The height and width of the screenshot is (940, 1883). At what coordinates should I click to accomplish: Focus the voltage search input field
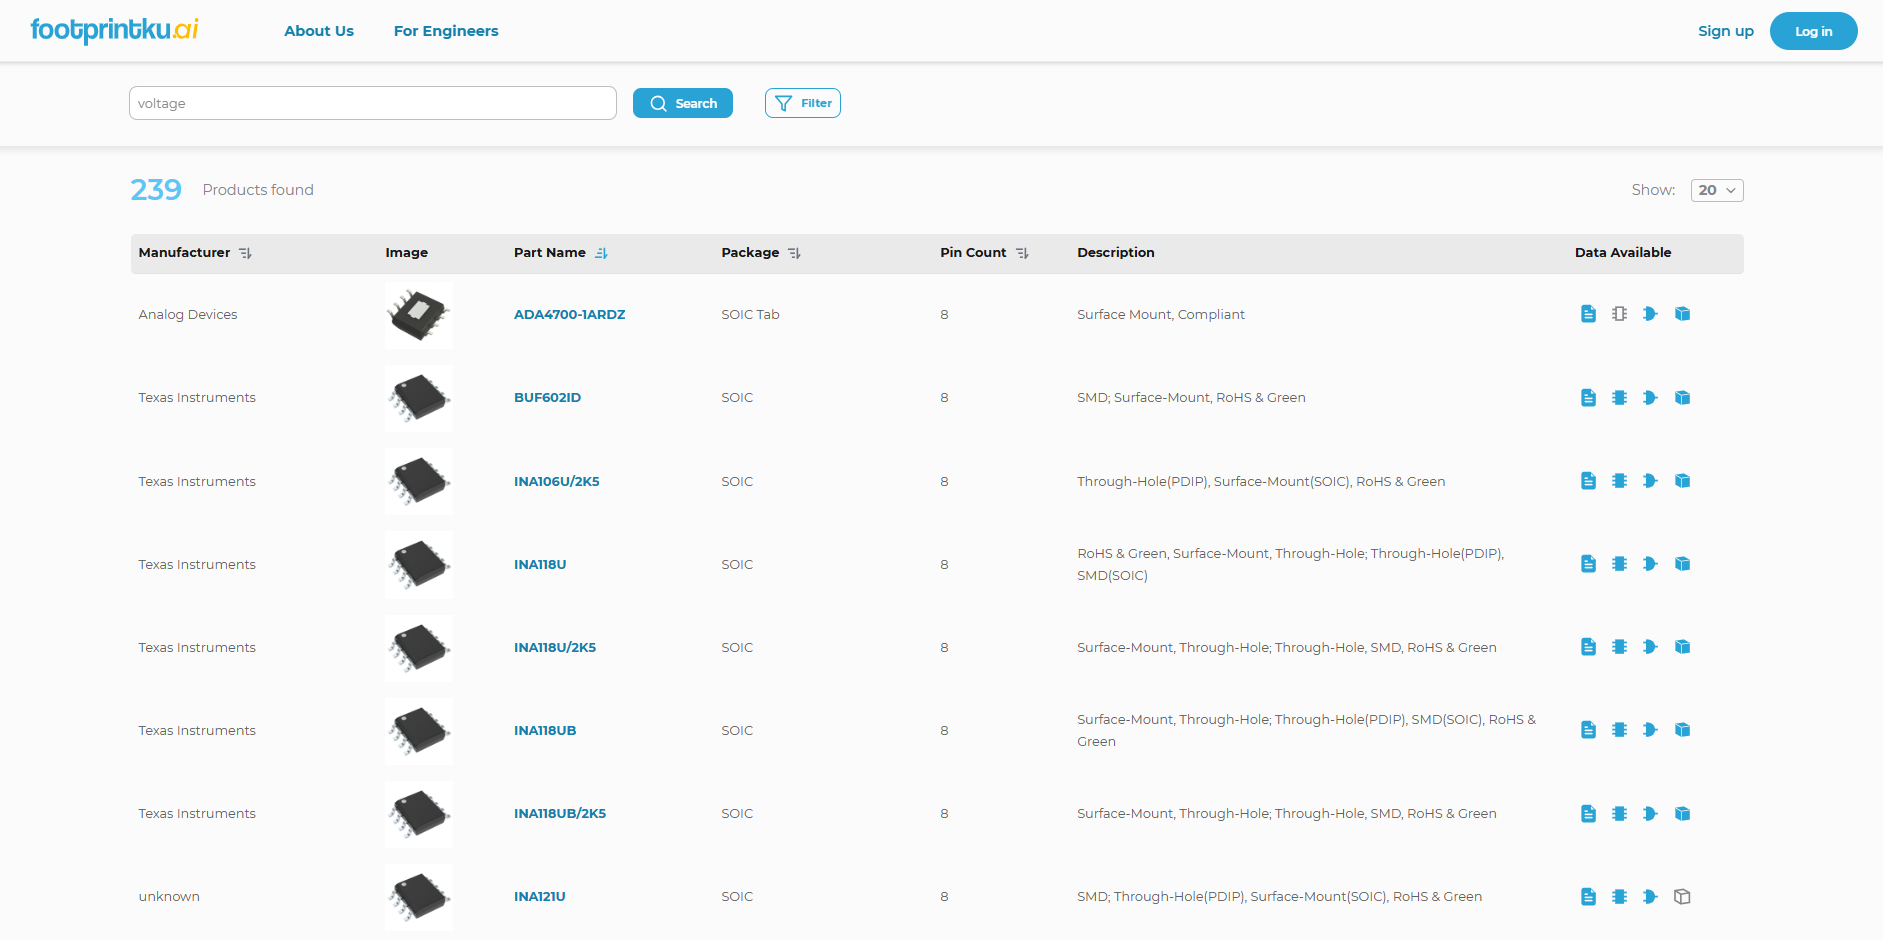click(373, 103)
